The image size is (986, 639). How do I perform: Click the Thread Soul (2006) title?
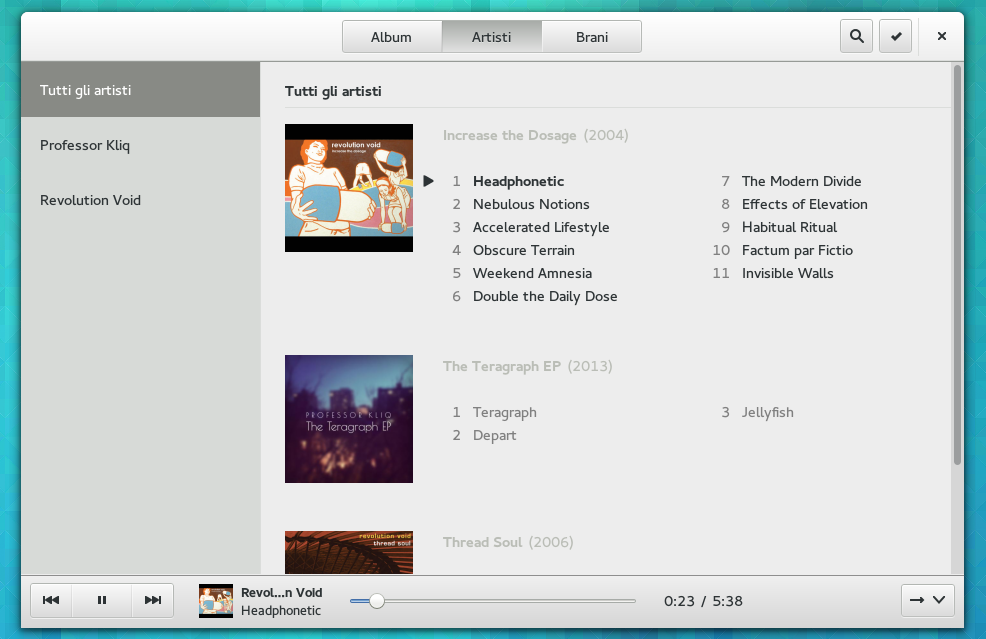(x=507, y=542)
